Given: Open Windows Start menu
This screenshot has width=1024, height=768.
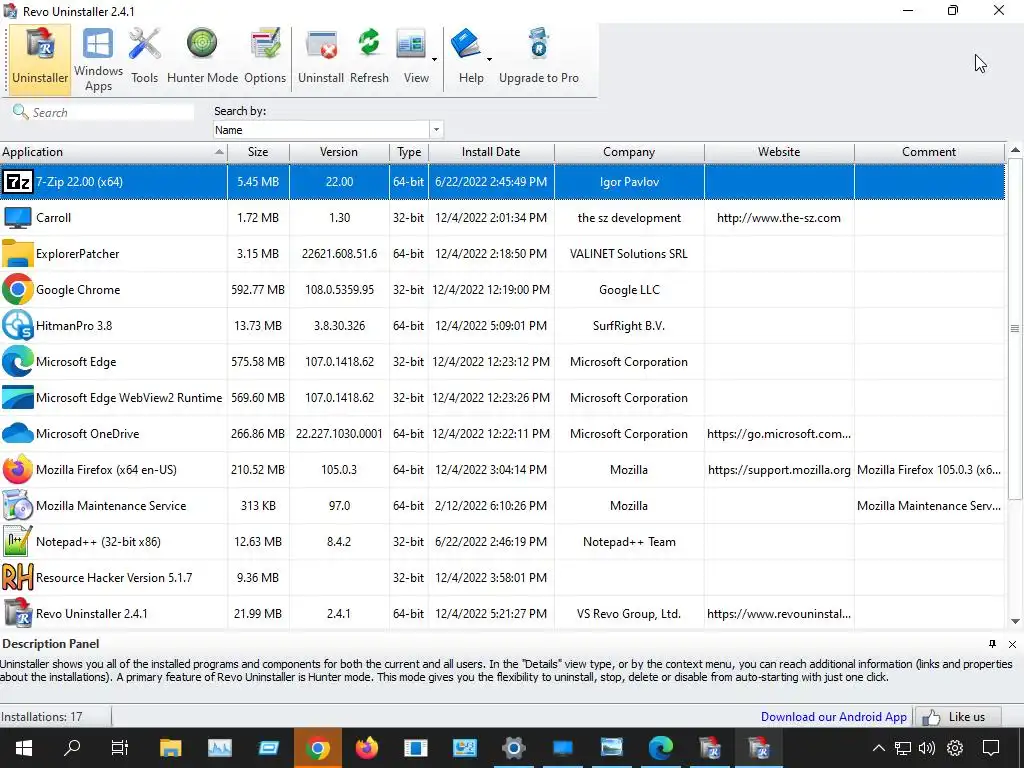Looking at the screenshot, I should [x=24, y=748].
